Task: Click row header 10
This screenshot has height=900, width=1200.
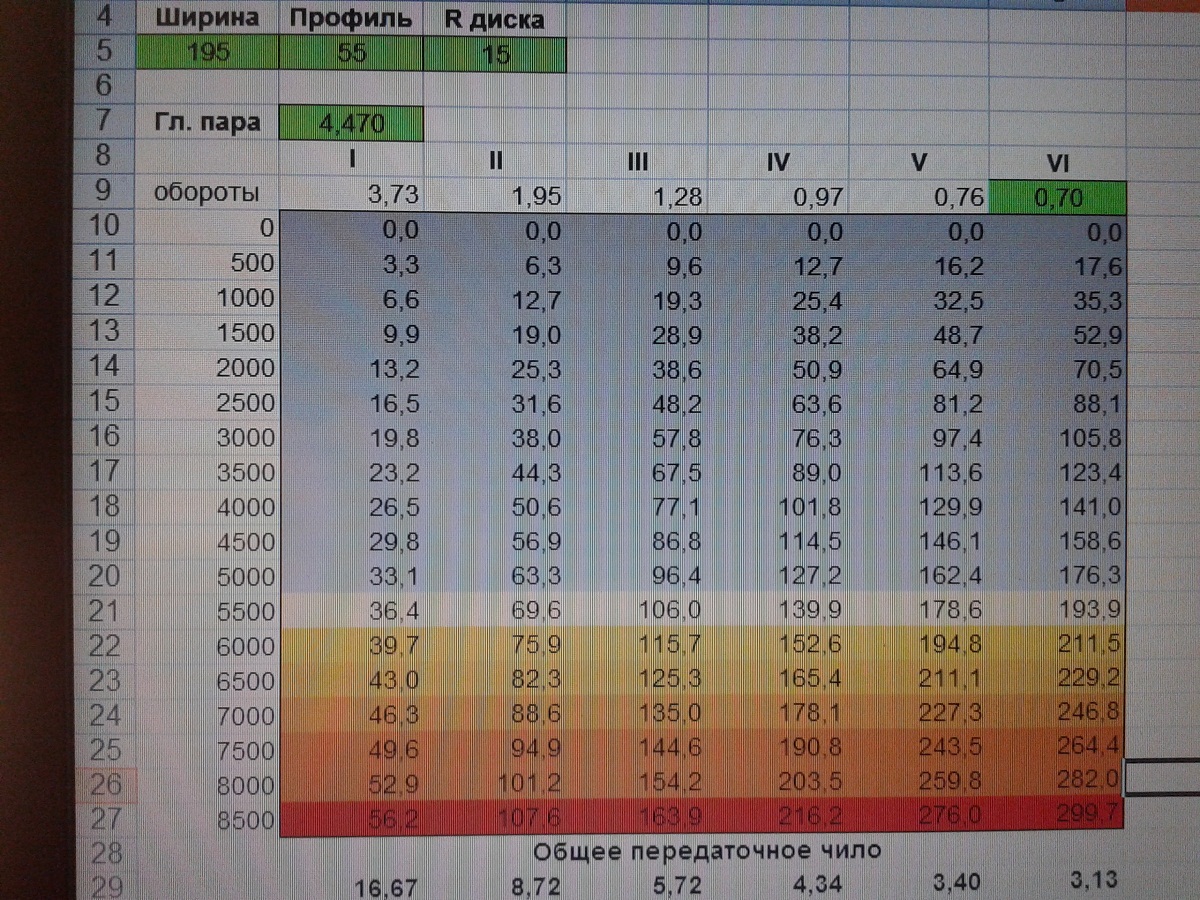Action: pyautogui.click(x=104, y=226)
